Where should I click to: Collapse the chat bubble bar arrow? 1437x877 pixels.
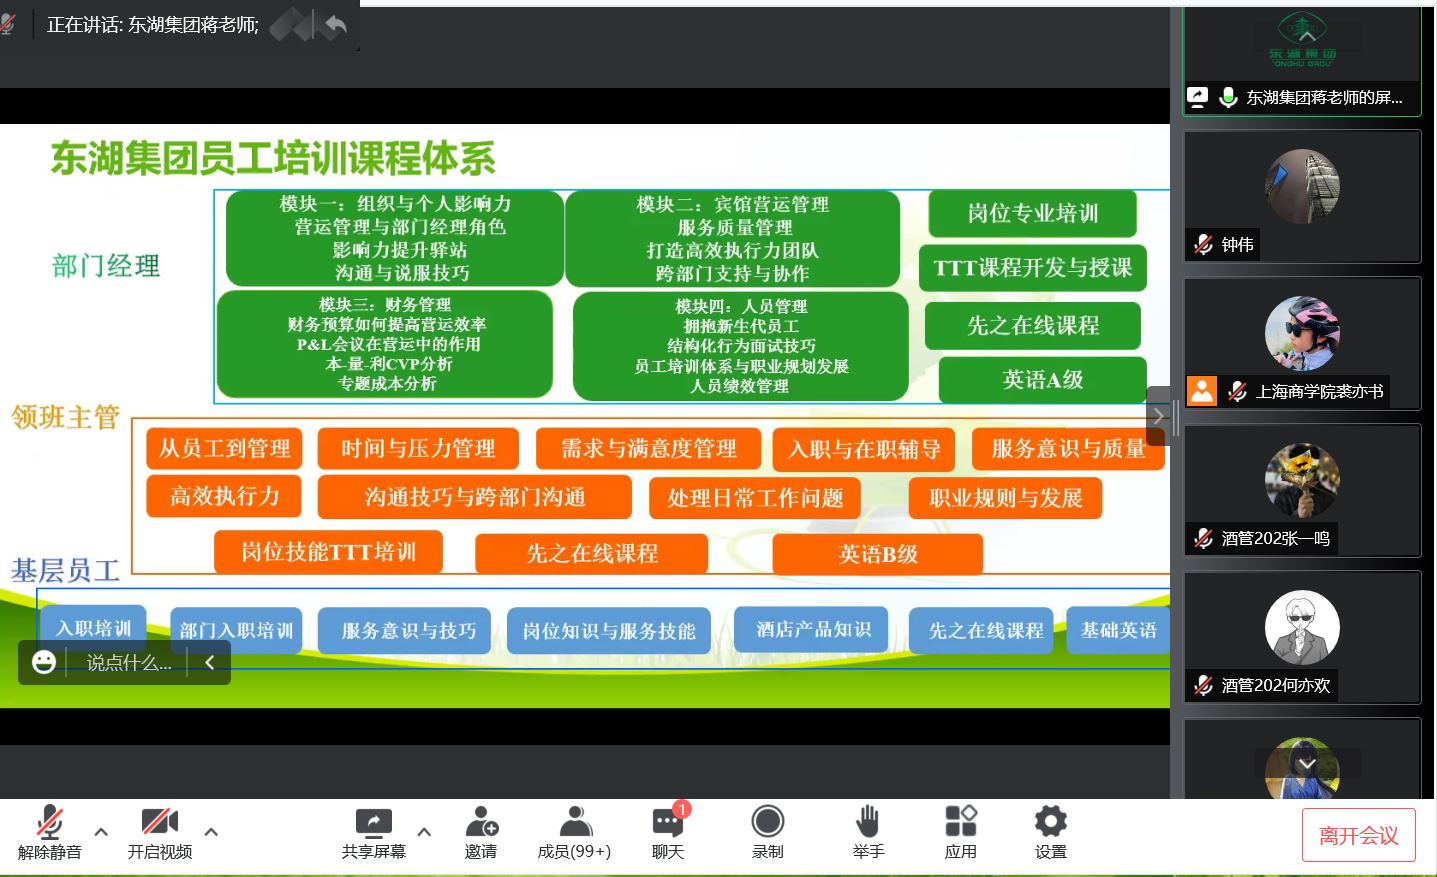210,662
